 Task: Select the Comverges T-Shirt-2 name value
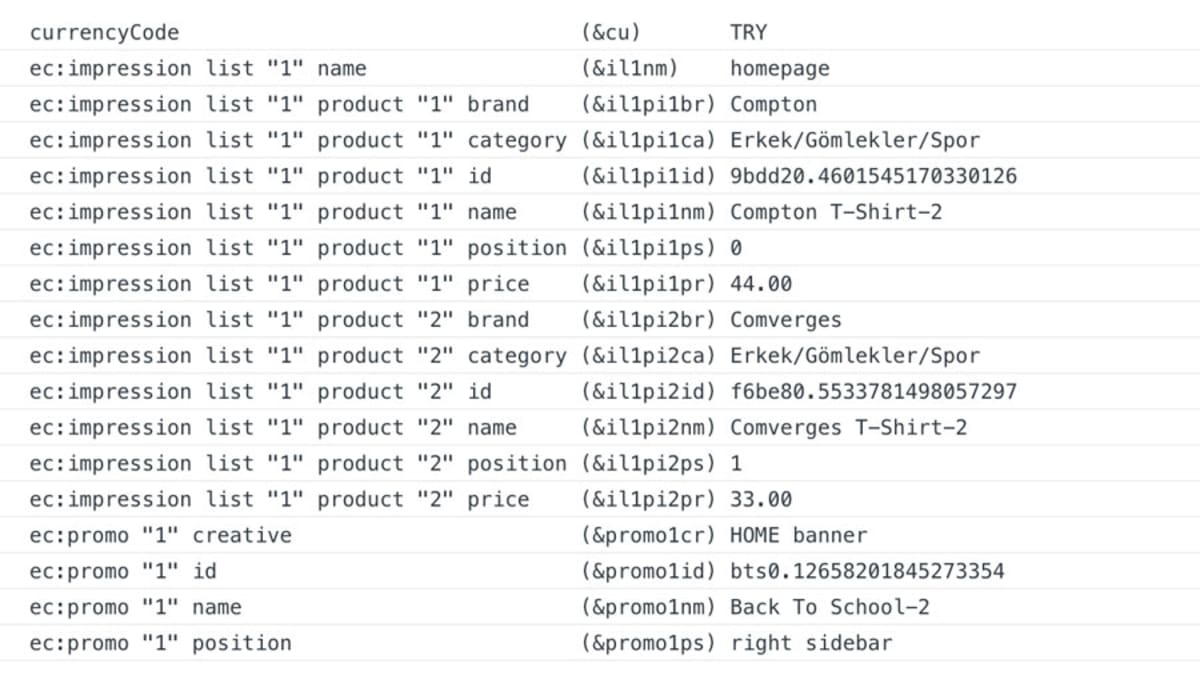[x=849, y=427]
